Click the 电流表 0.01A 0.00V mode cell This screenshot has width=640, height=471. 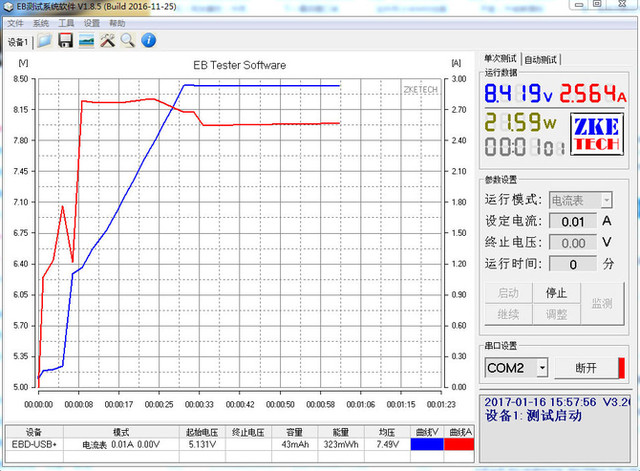pos(121,444)
